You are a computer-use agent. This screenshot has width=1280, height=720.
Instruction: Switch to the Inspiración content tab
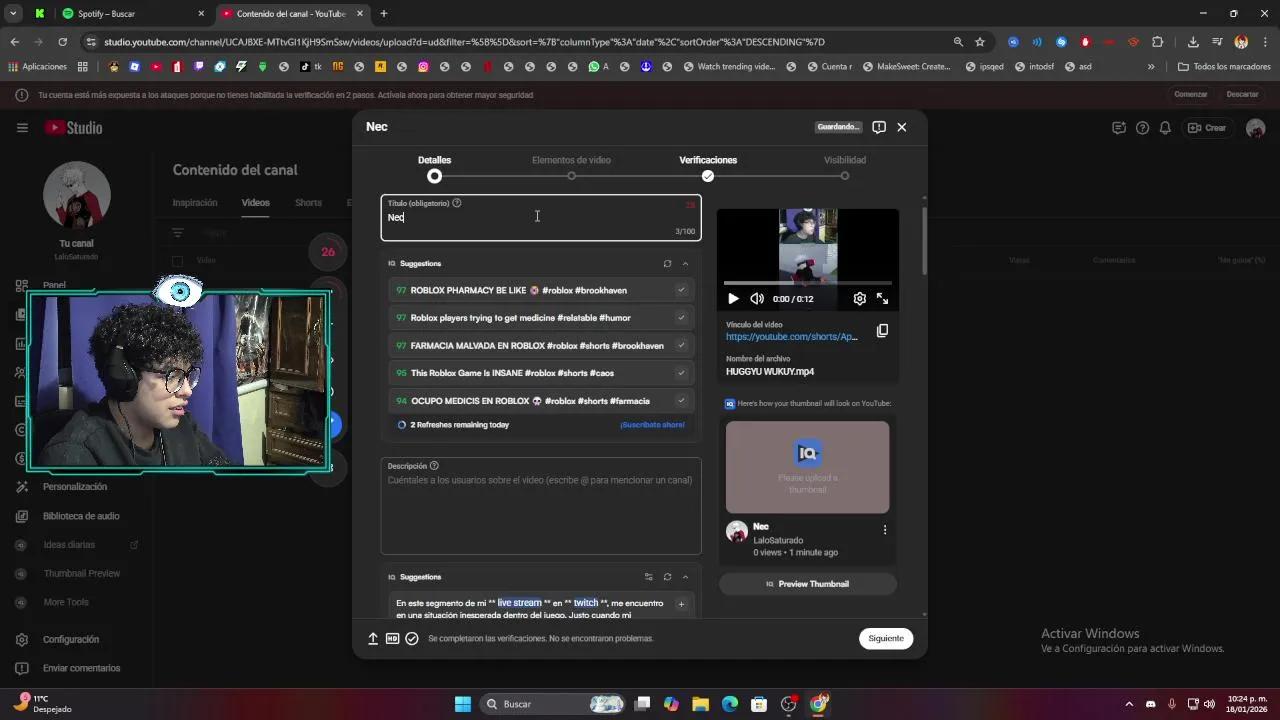[195, 203]
